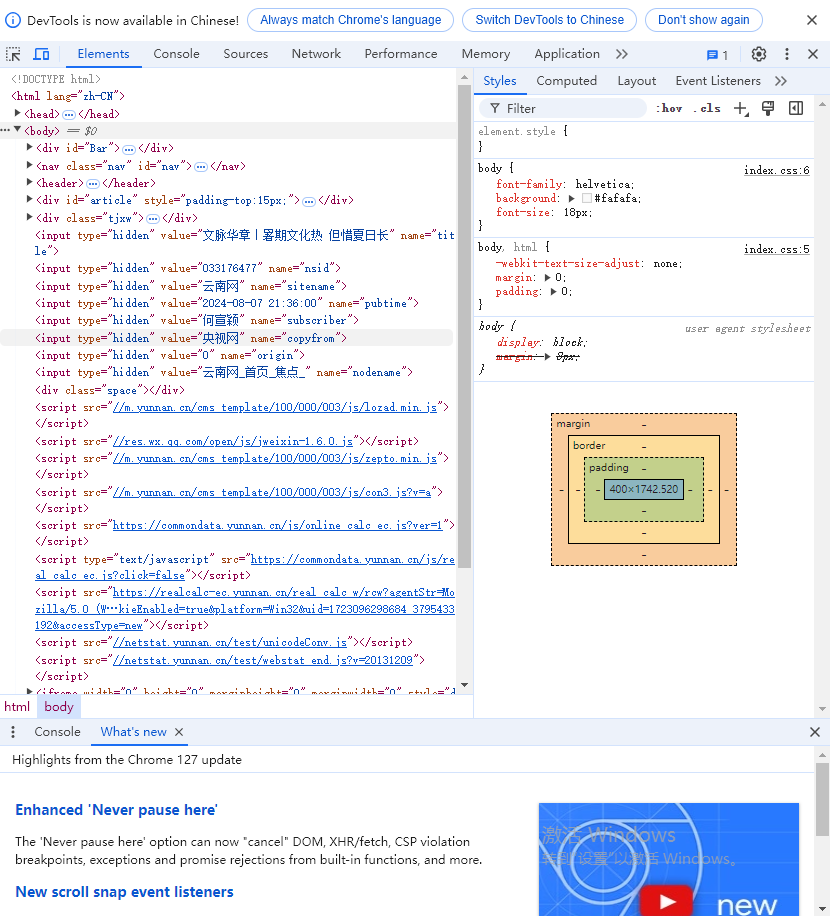Open the Application tab
The width and height of the screenshot is (830, 916).
point(567,54)
